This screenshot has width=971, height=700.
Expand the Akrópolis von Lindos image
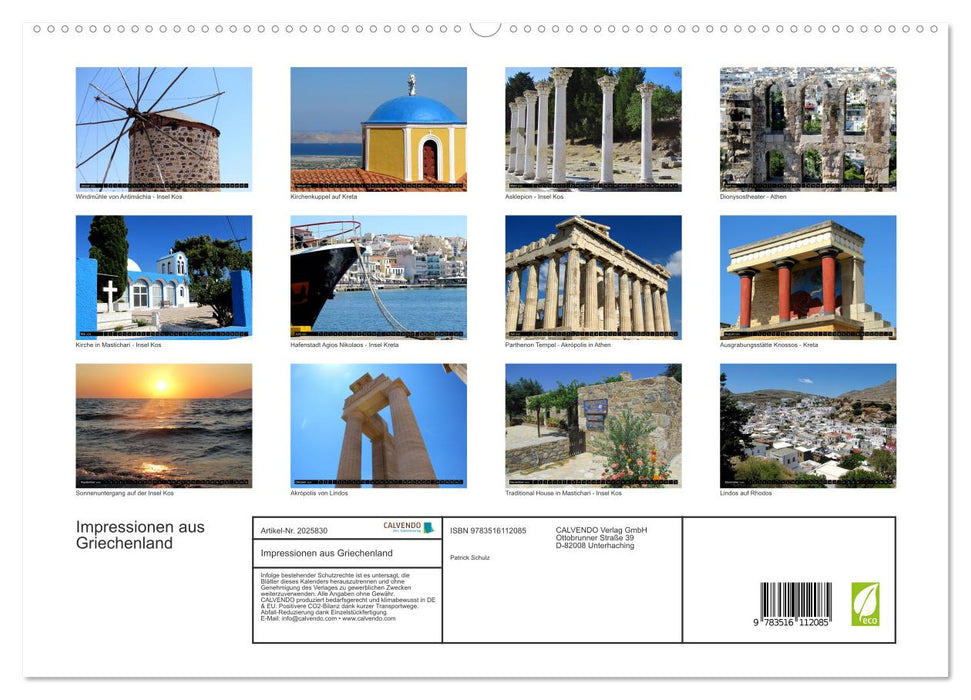click(379, 426)
